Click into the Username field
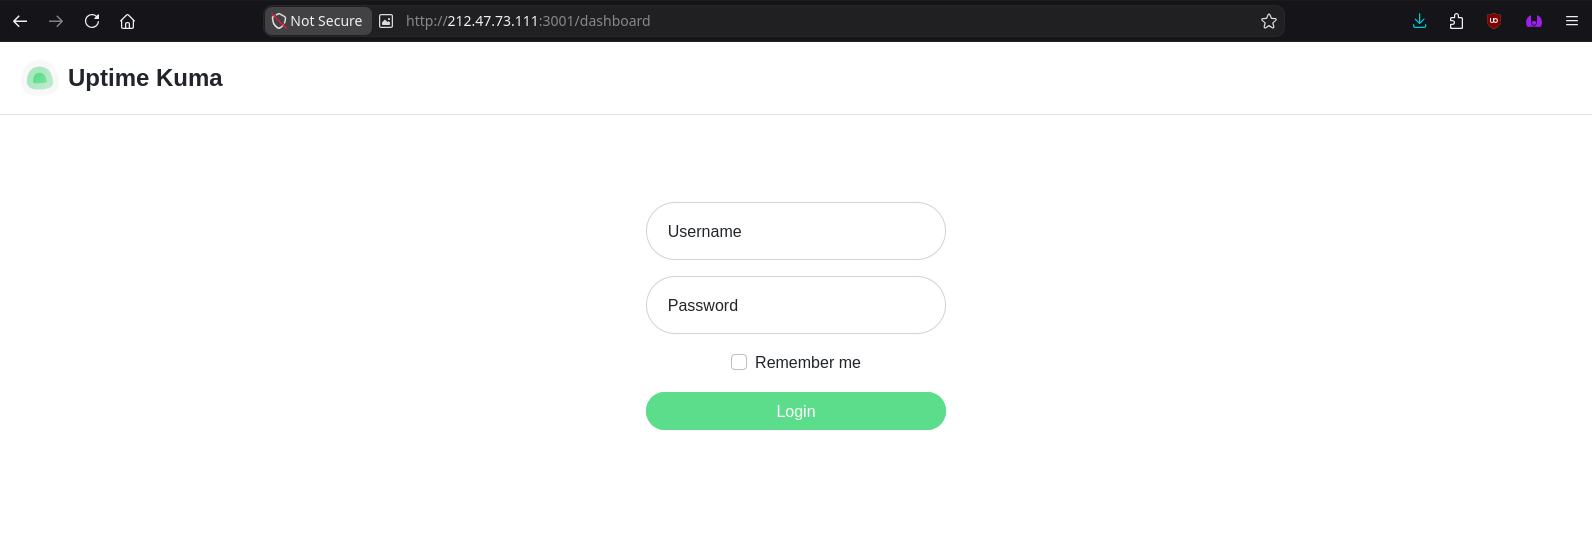 pyautogui.click(x=796, y=231)
